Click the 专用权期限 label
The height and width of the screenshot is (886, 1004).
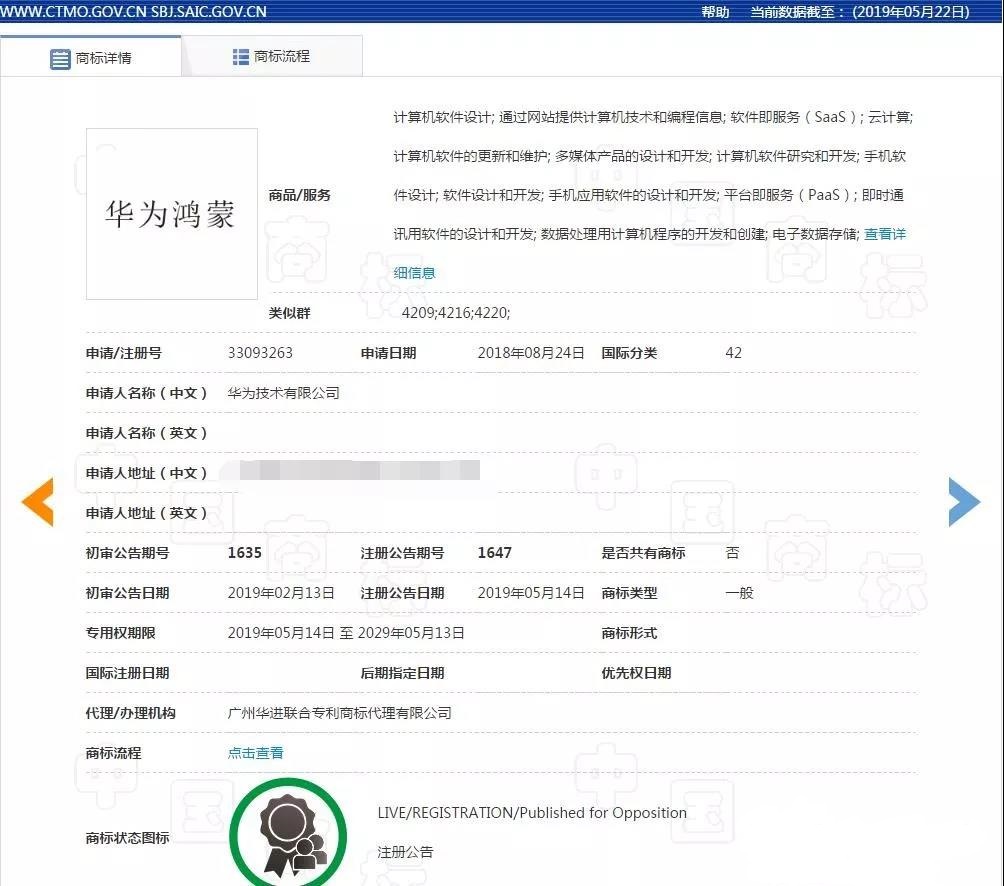click(x=120, y=633)
